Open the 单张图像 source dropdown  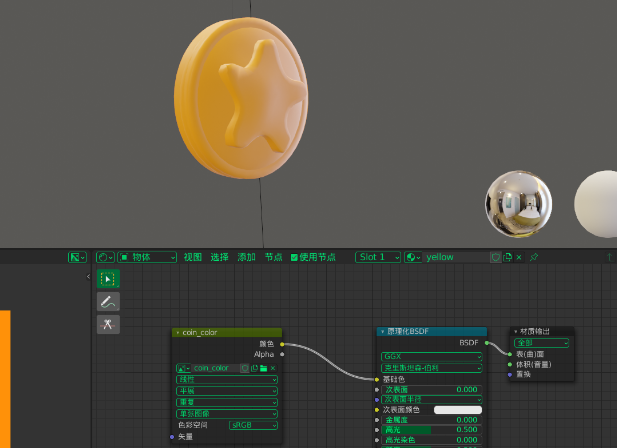[x=227, y=414]
